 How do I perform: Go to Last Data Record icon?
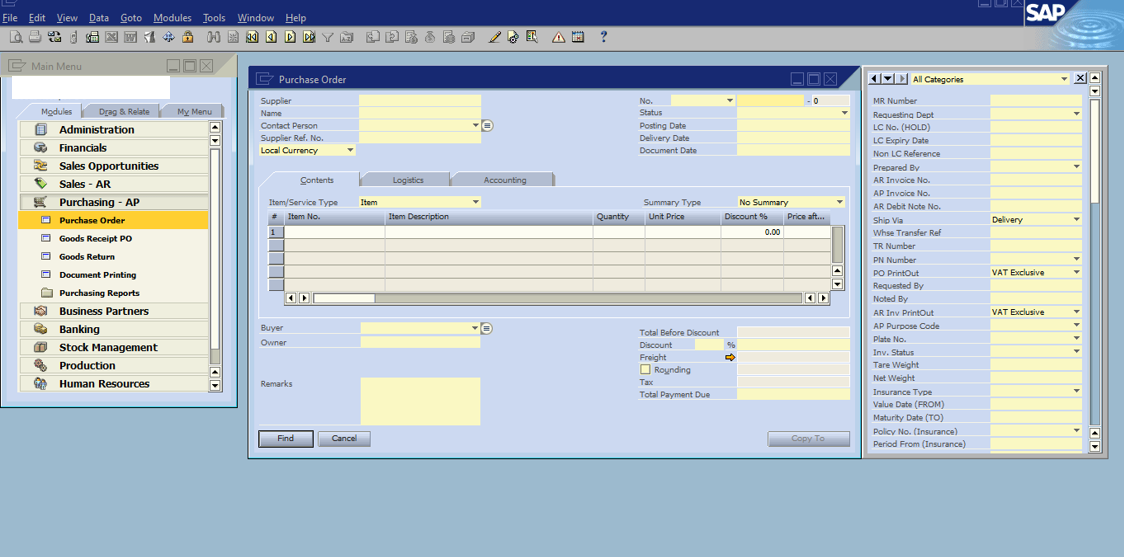(x=310, y=37)
